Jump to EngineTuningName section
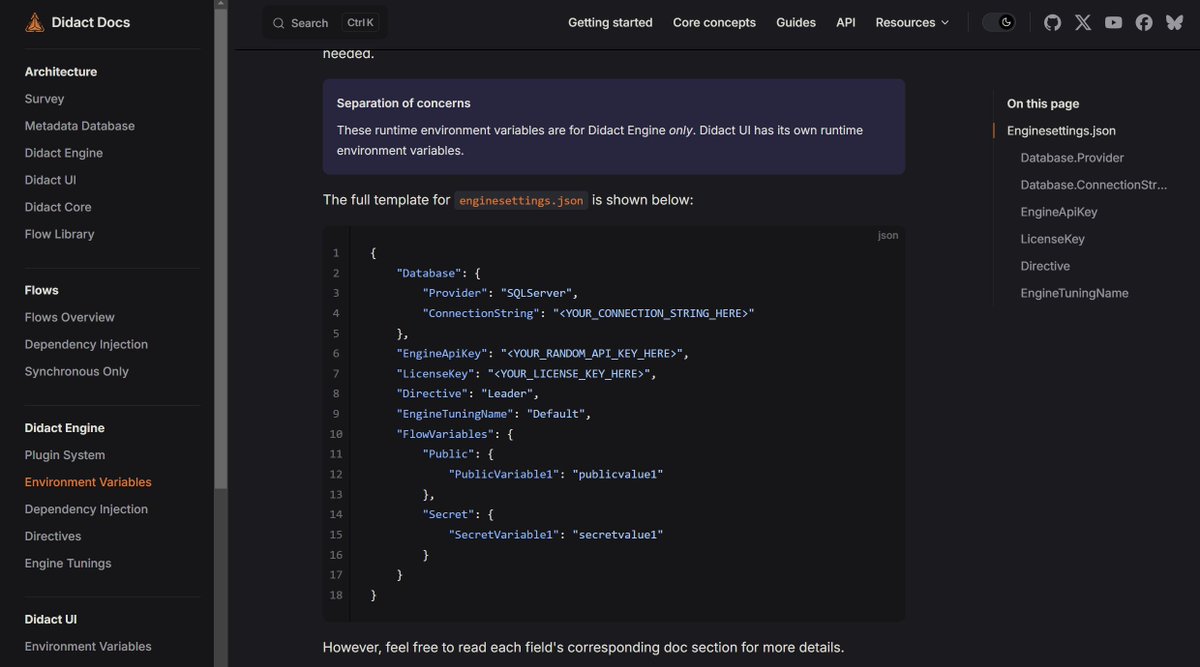 1075,293
